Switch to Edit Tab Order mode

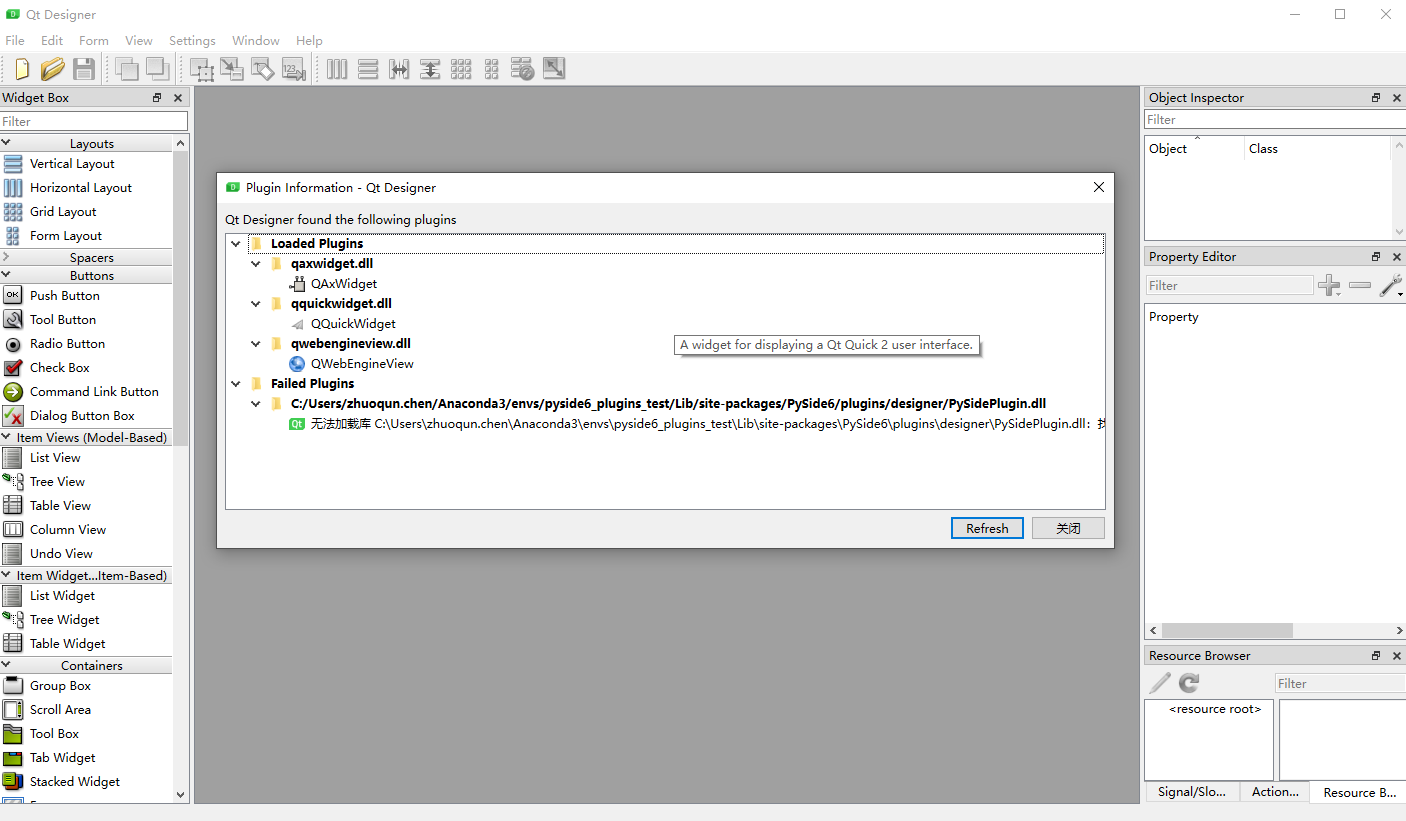294,68
